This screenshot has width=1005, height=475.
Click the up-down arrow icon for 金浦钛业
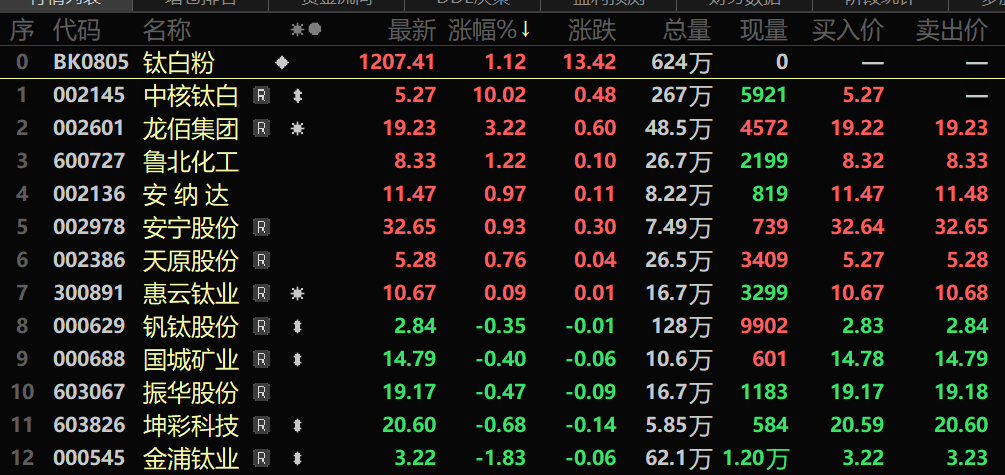(297, 459)
